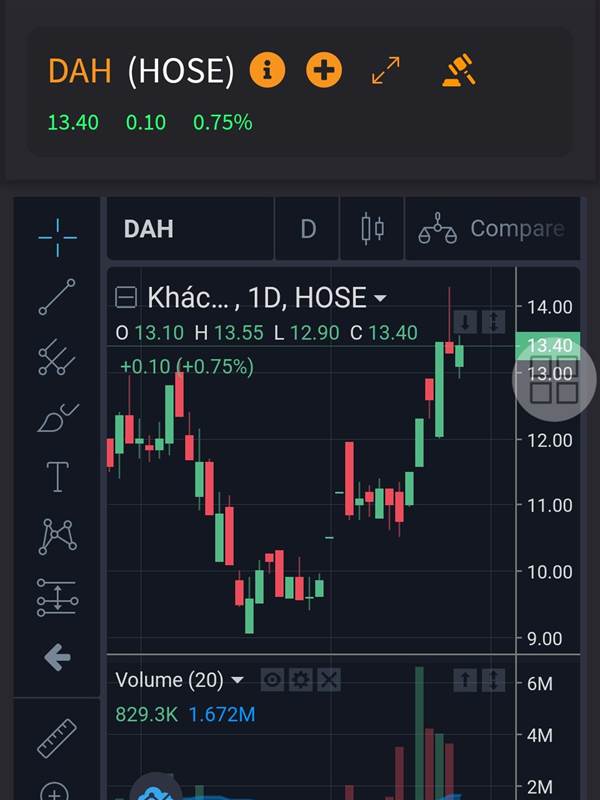The width and height of the screenshot is (600, 800).
Task: Click the 14.00 price axis label
Action: (x=549, y=307)
